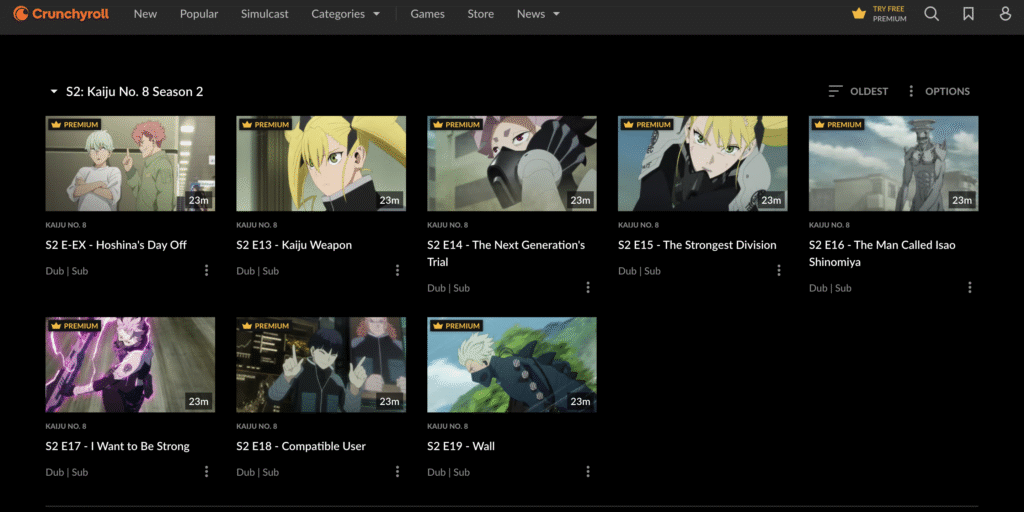Open title S2 E16 - The Man Called Isao Shinomiya
The height and width of the screenshot is (512, 1024).
[882, 253]
